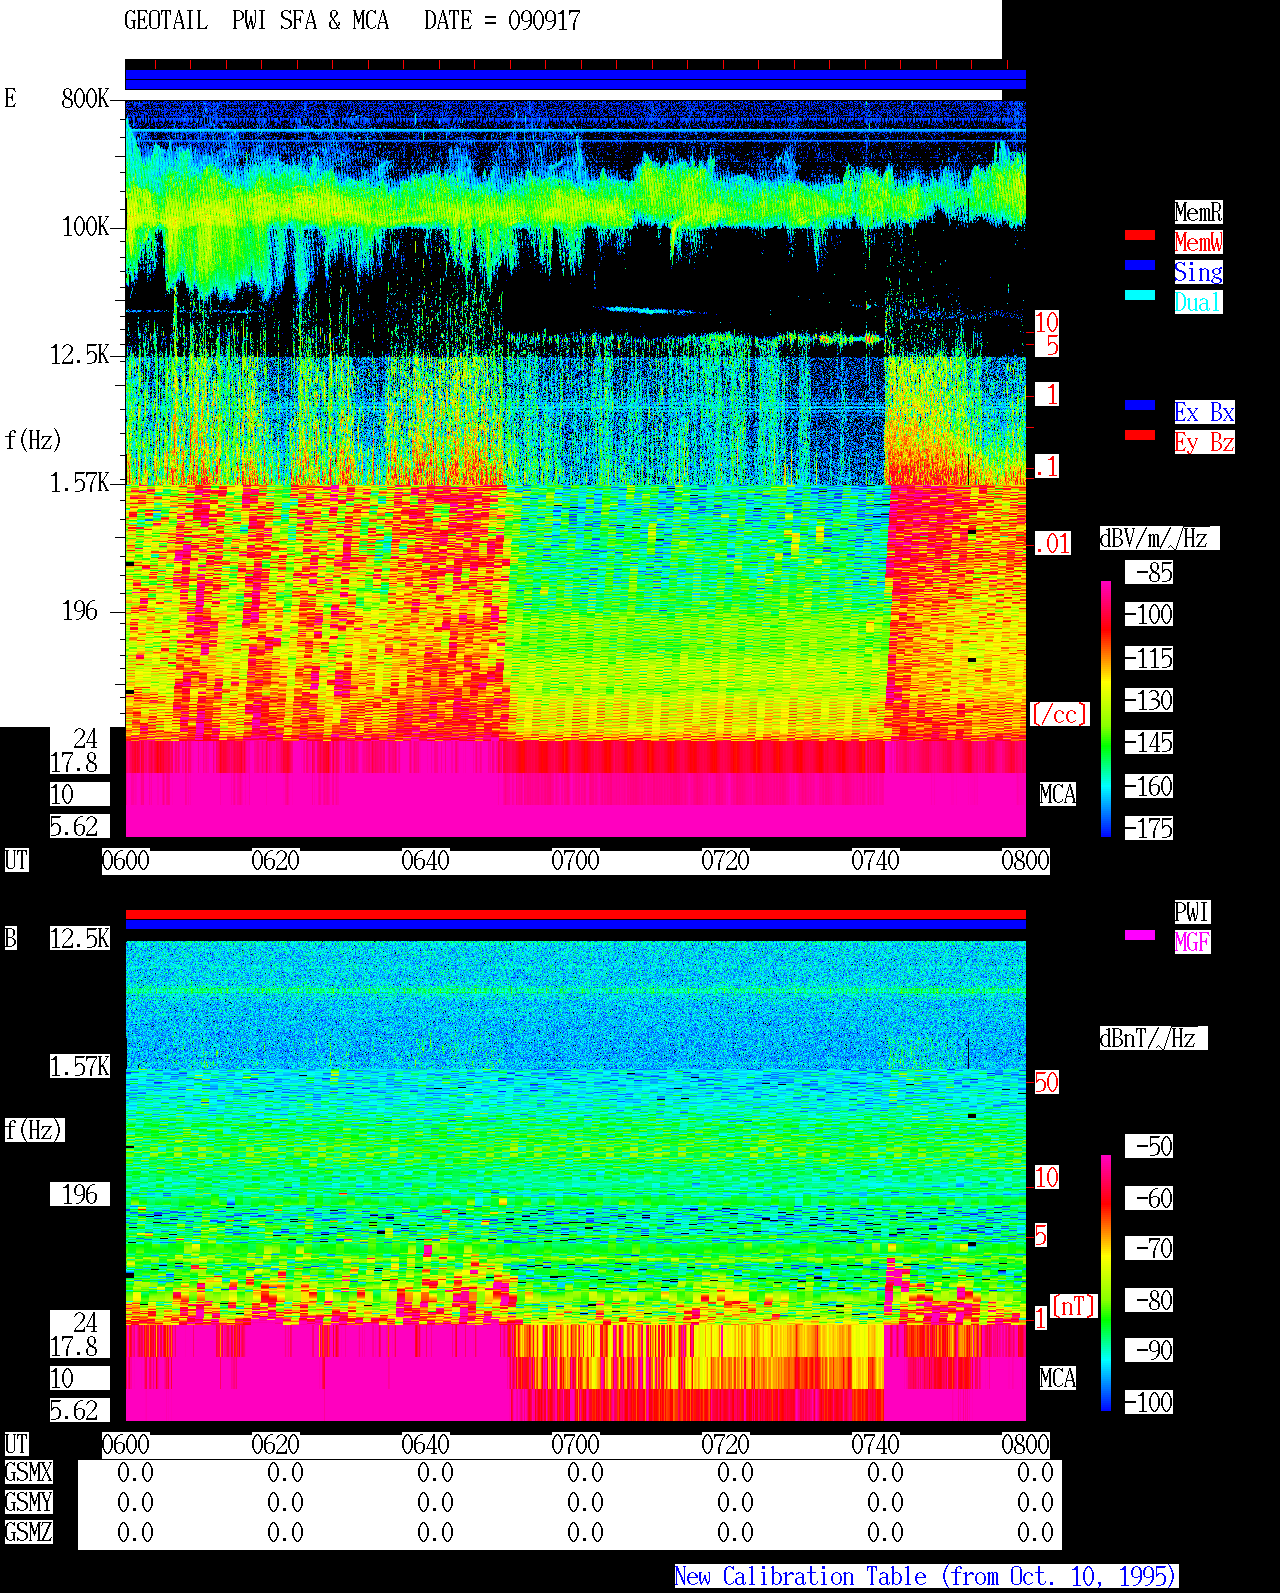
Task: Click the 'PWI' legend label
Action: (x=1192, y=912)
